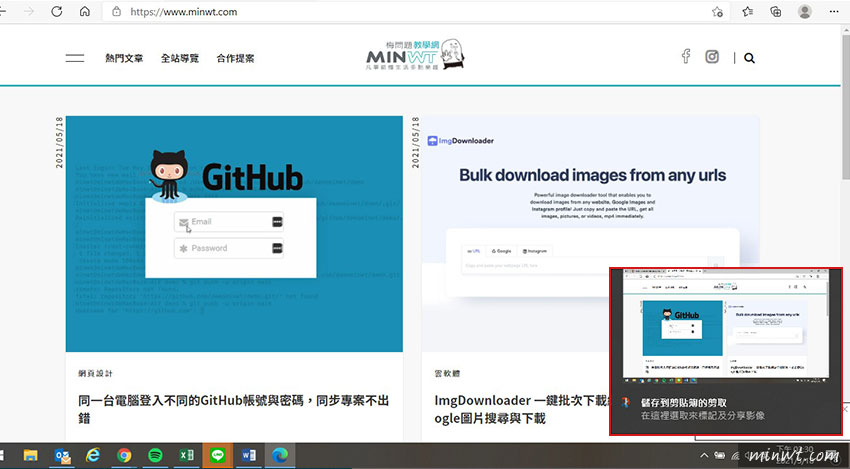Click the browser Refresh button
Viewport: 850px width, 469px height.
57,11
